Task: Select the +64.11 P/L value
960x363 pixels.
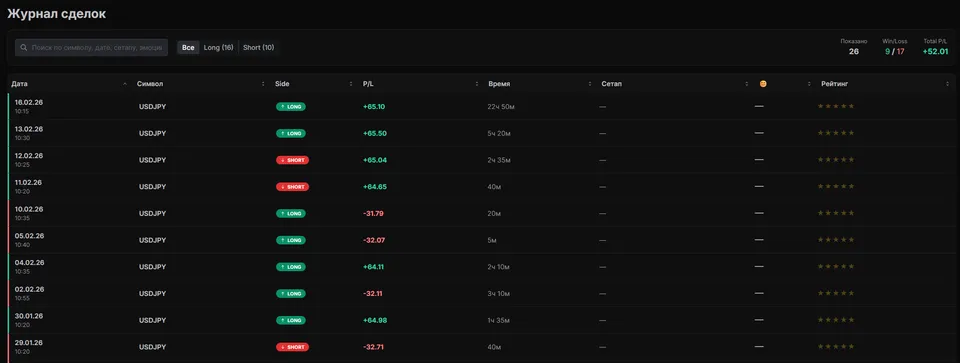Action: pyautogui.click(x=373, y=267)
